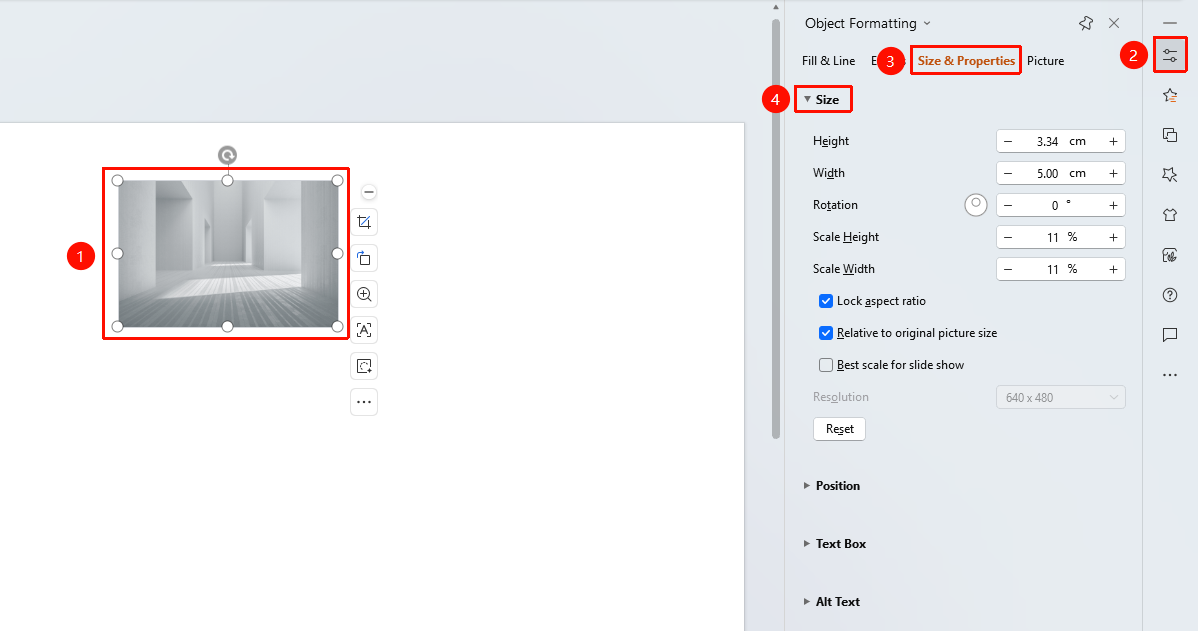1198x631 pixels.
Task: Collapse the floating picture toolbar minus button
Action: (368, 192)
